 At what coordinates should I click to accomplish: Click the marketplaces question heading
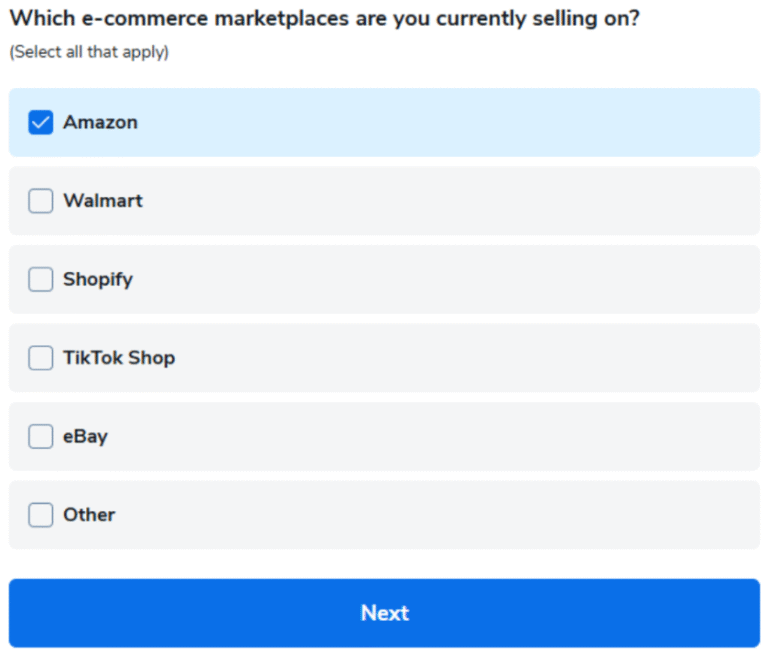[x=325, y=19]
